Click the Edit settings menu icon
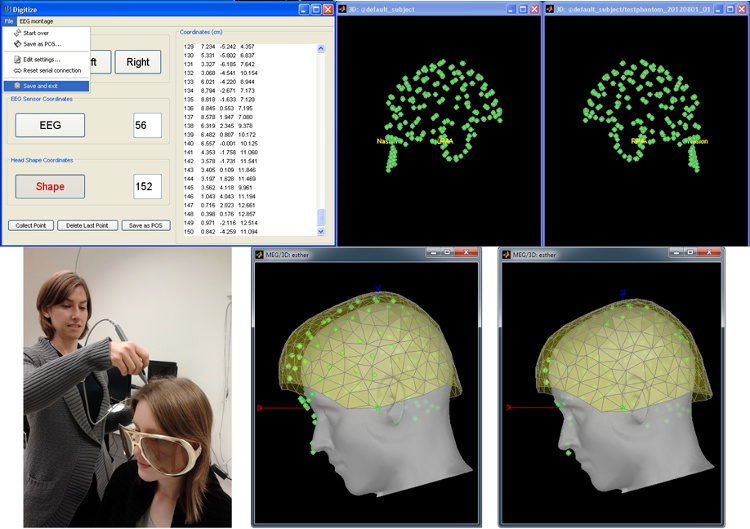Image resolution: width=750 pixels, height=529 pixels. point(18,59)
